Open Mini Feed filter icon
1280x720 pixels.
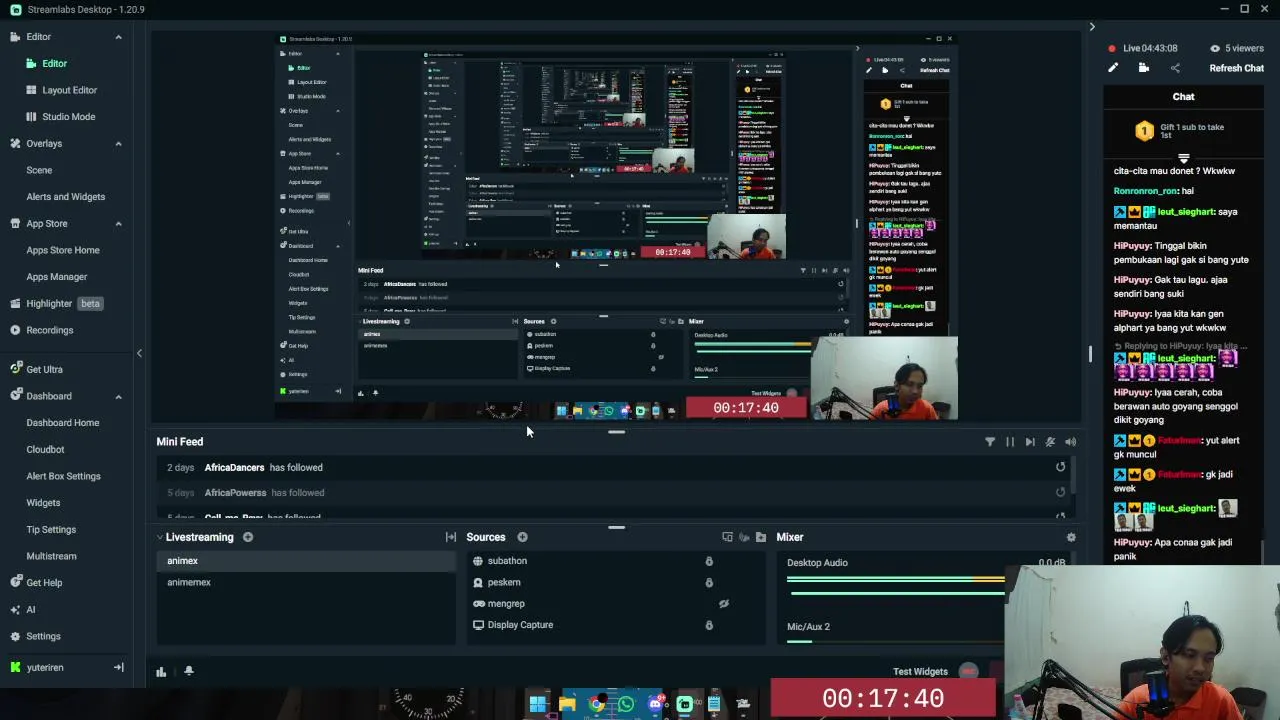(990, 442)
